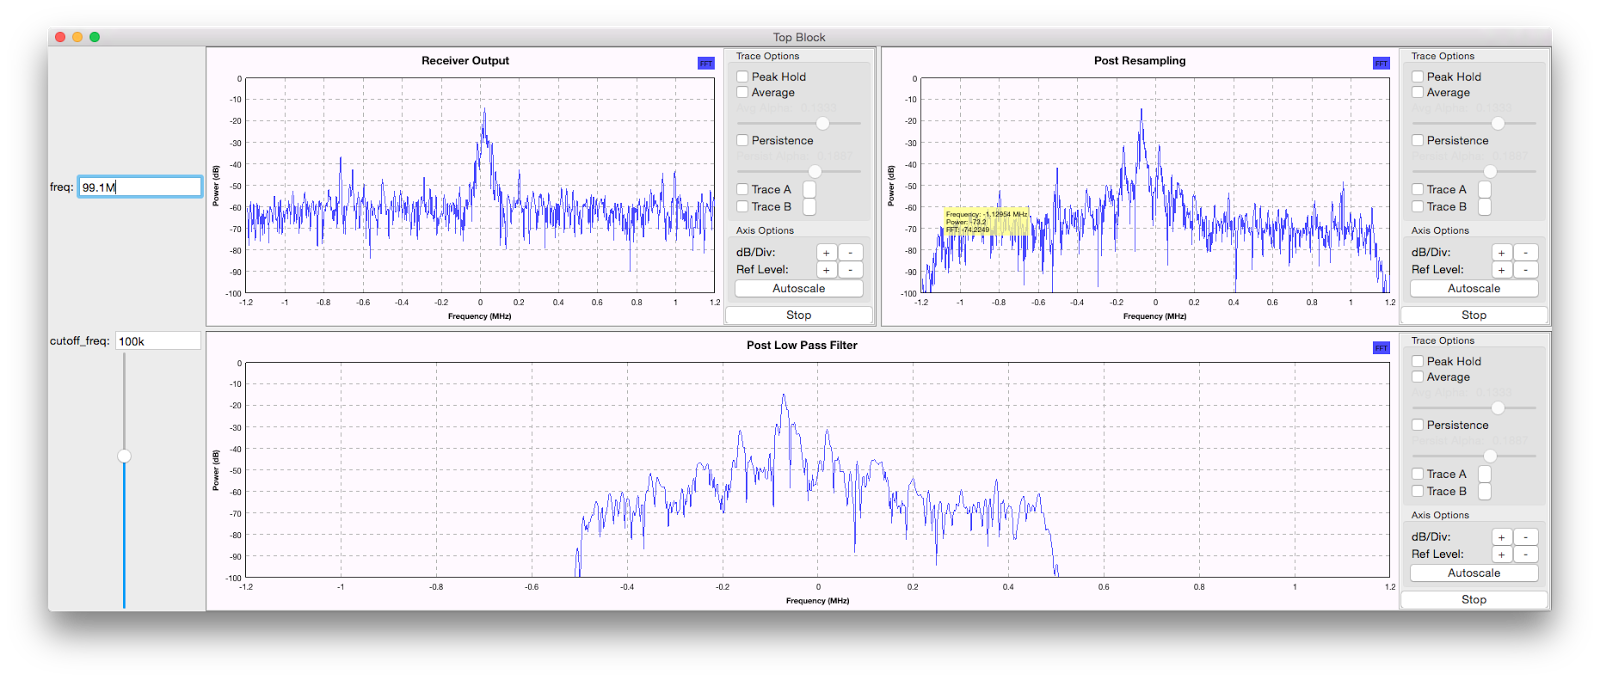Decrease dB/Div in Post Low Pass Filter panel
1600x680 pixels.
pyautogui.click(x=1526, y=537)
